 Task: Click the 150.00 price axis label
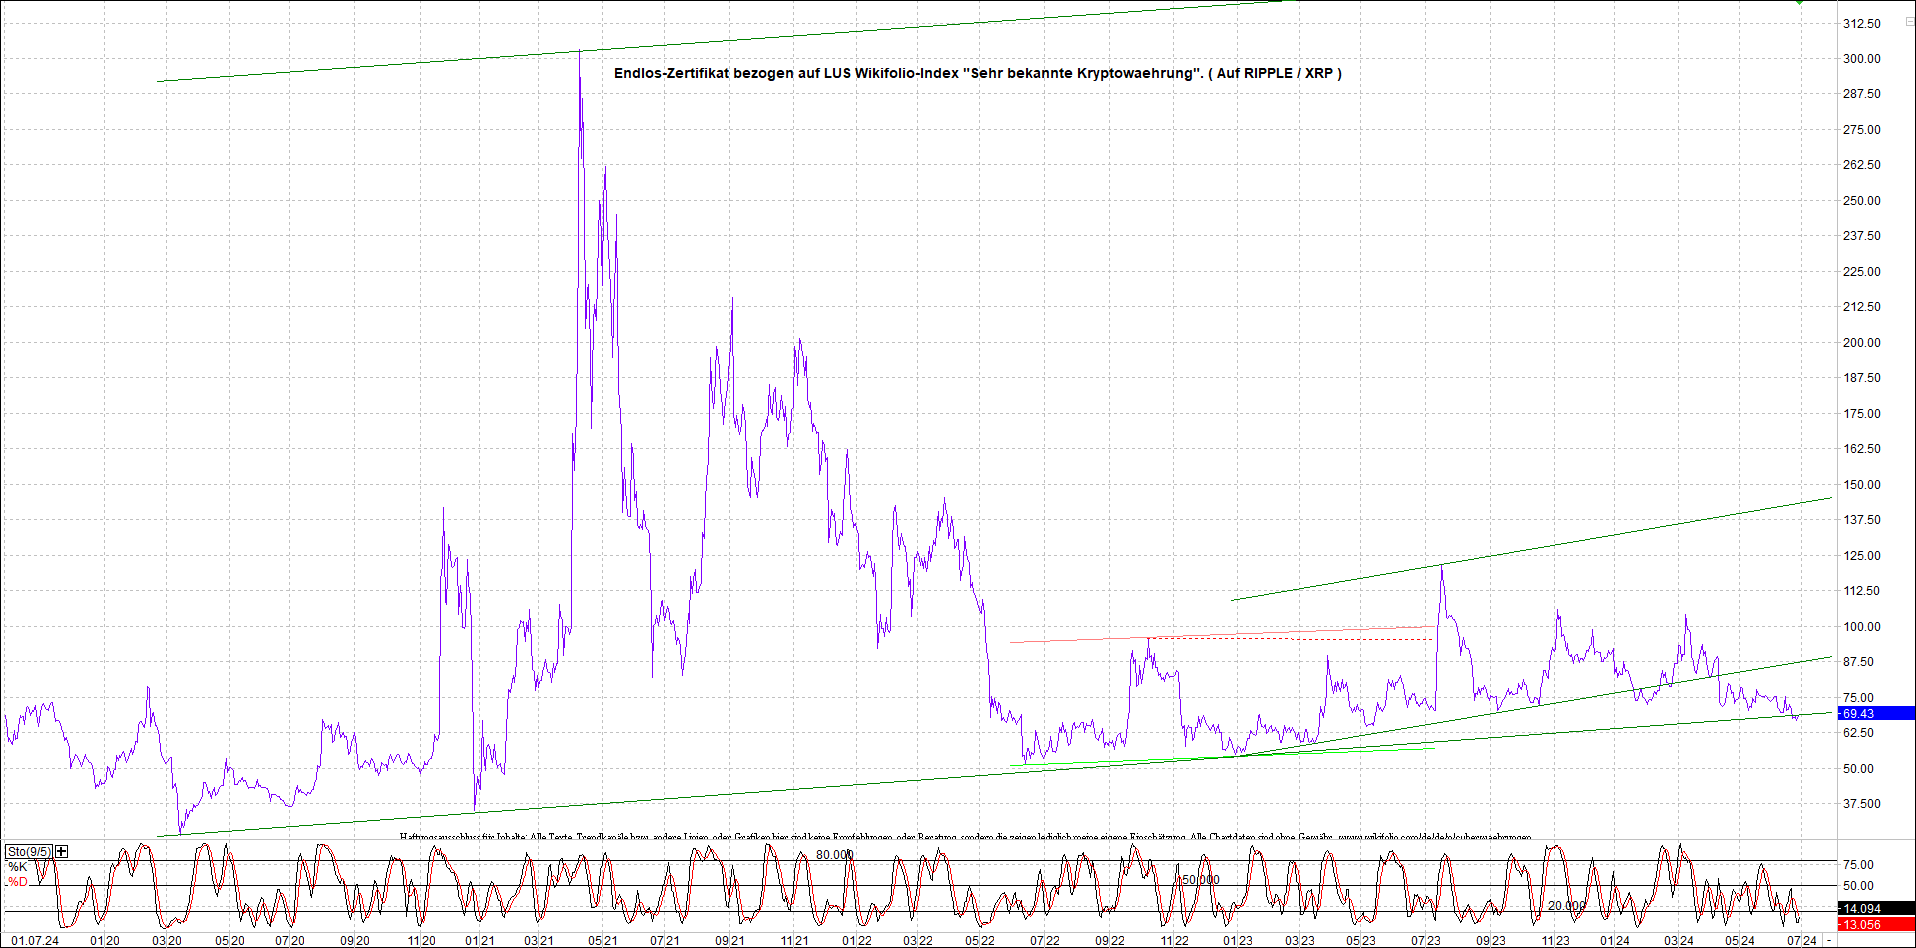tap(1861, 484)
